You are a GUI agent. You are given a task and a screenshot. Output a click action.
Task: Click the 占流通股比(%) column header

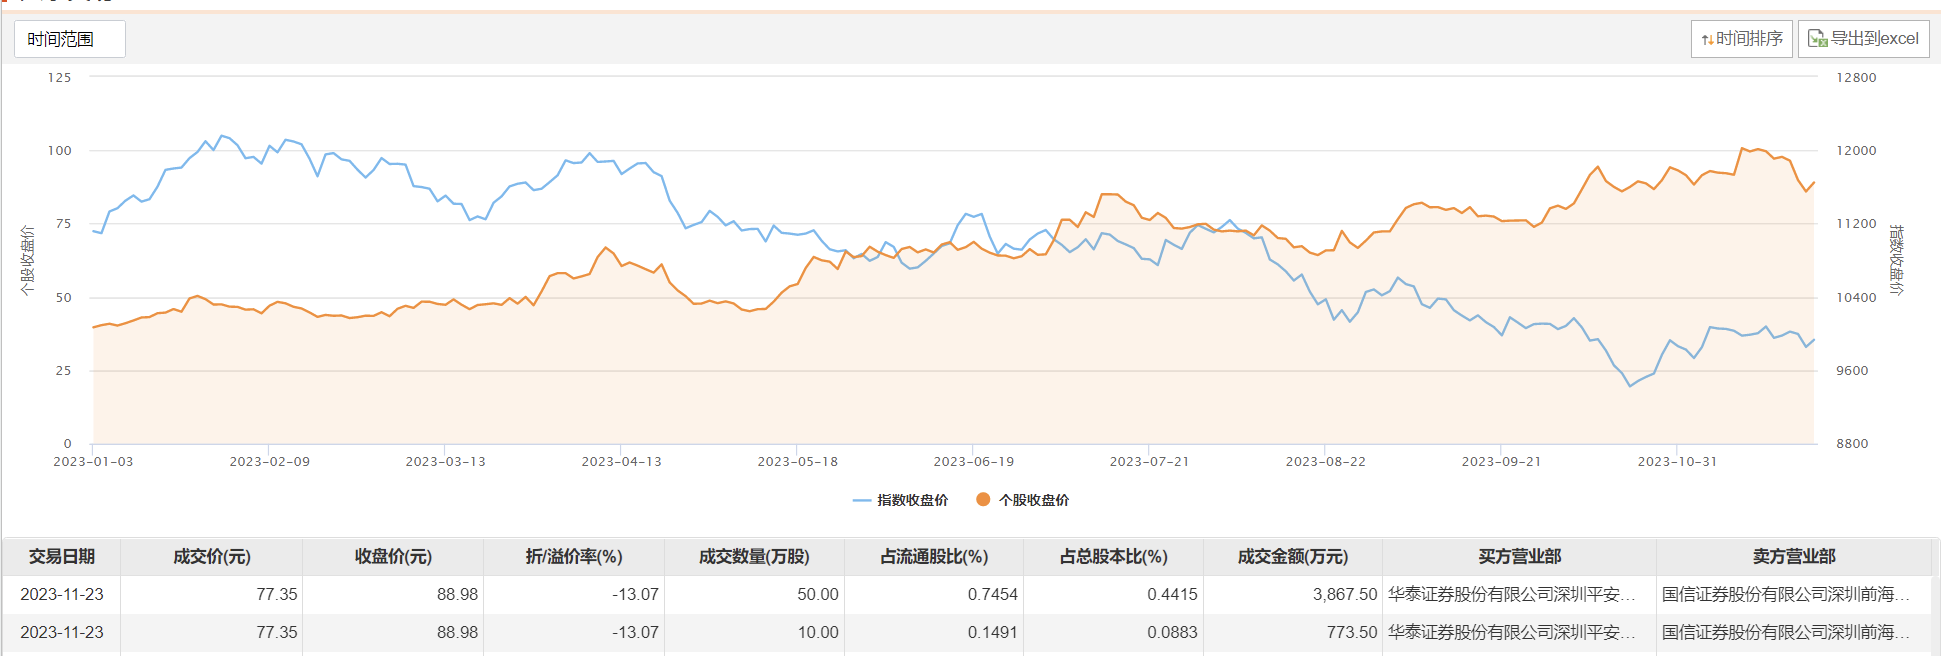point(934,557)
